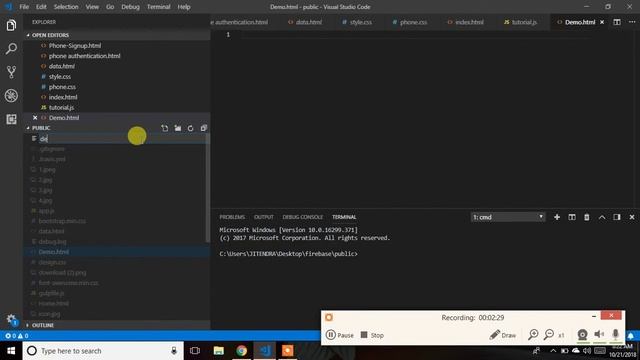The image size is (640, 360).
Task: Switch to the OUTPUT panel tab
Action: pos(264,217)
